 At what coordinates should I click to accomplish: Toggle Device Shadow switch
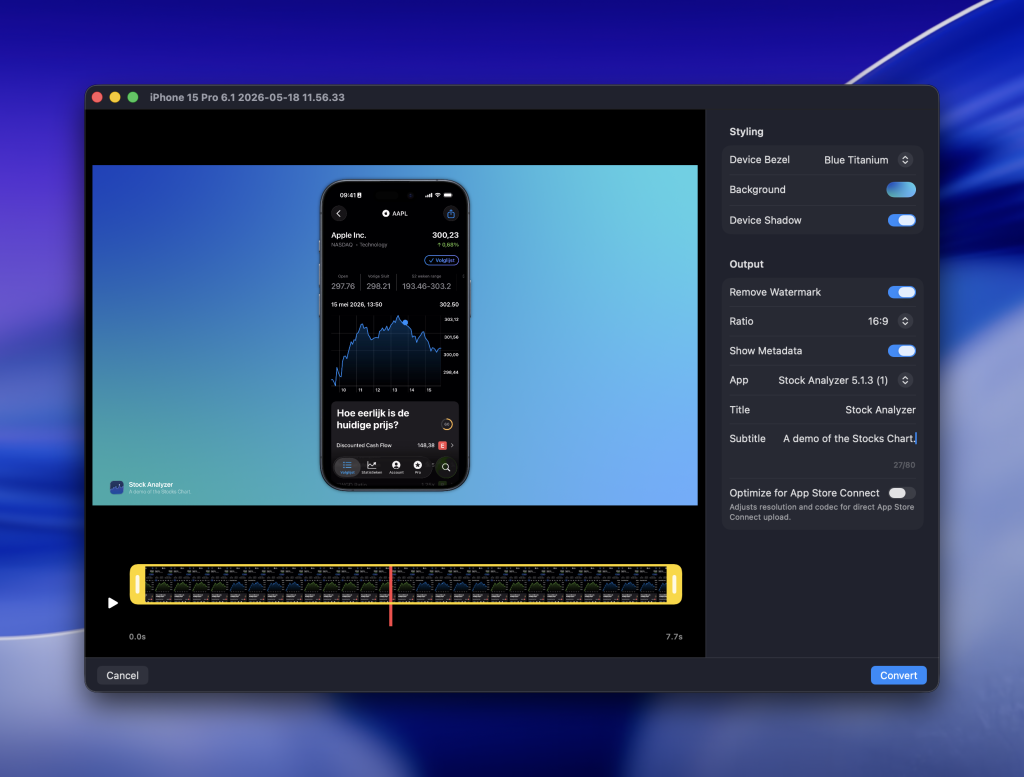click(901, 220)
